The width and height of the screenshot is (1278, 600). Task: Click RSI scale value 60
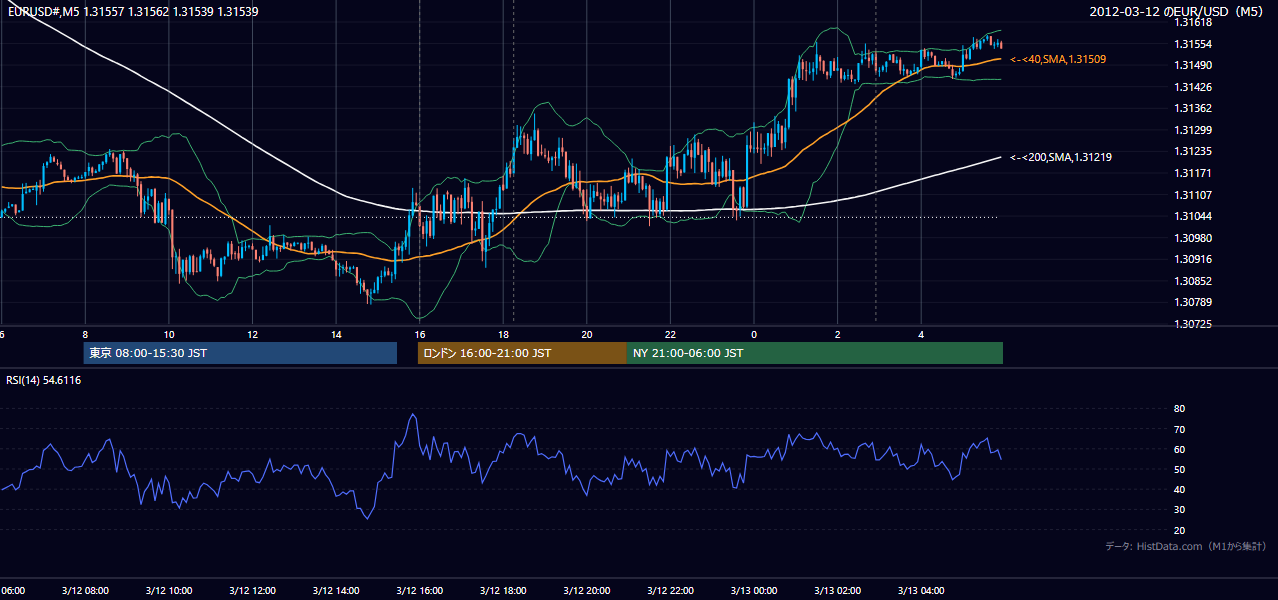[1179, 449]
